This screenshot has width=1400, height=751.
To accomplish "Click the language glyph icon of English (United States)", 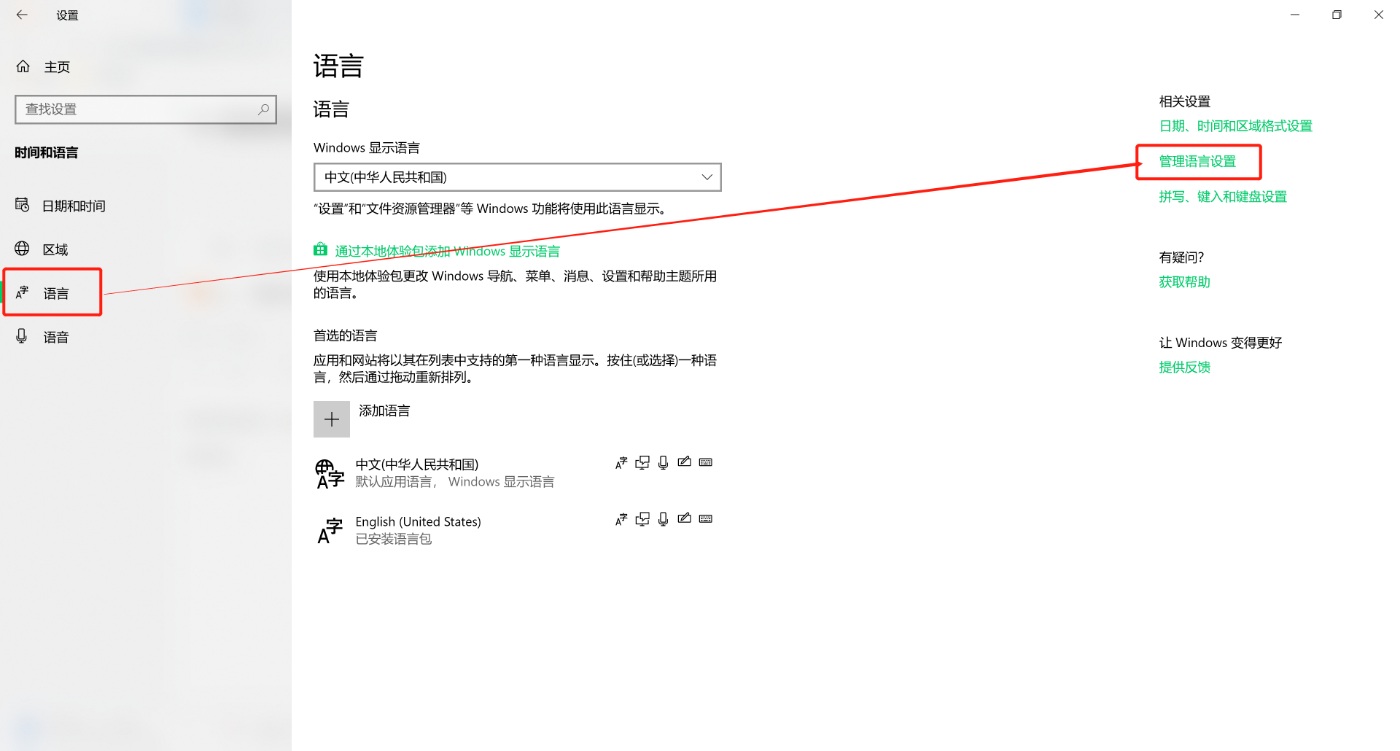I will 330,530.
